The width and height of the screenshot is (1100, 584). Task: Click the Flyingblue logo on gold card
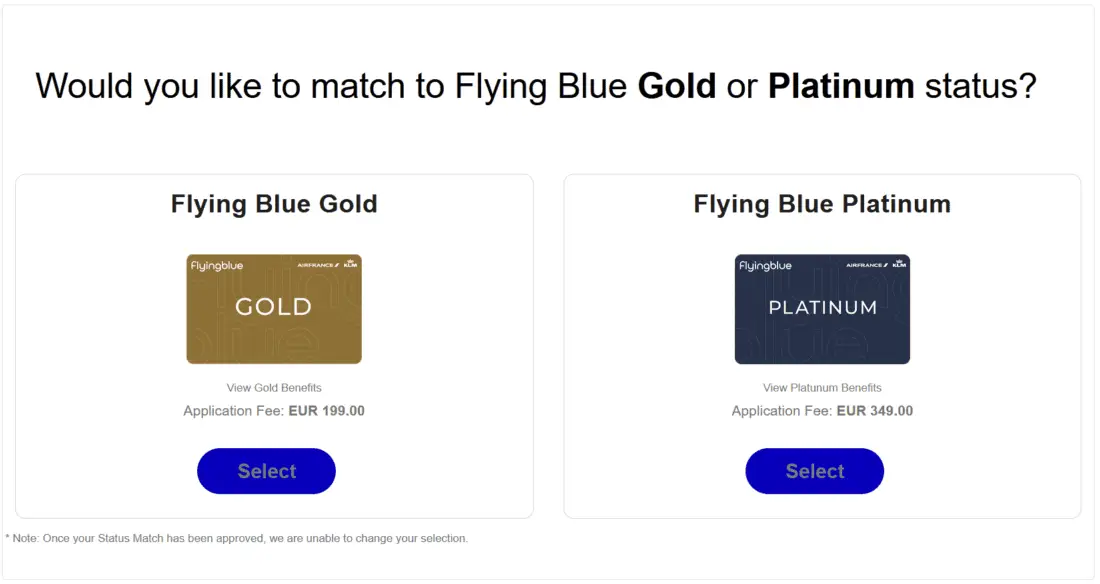217,266
